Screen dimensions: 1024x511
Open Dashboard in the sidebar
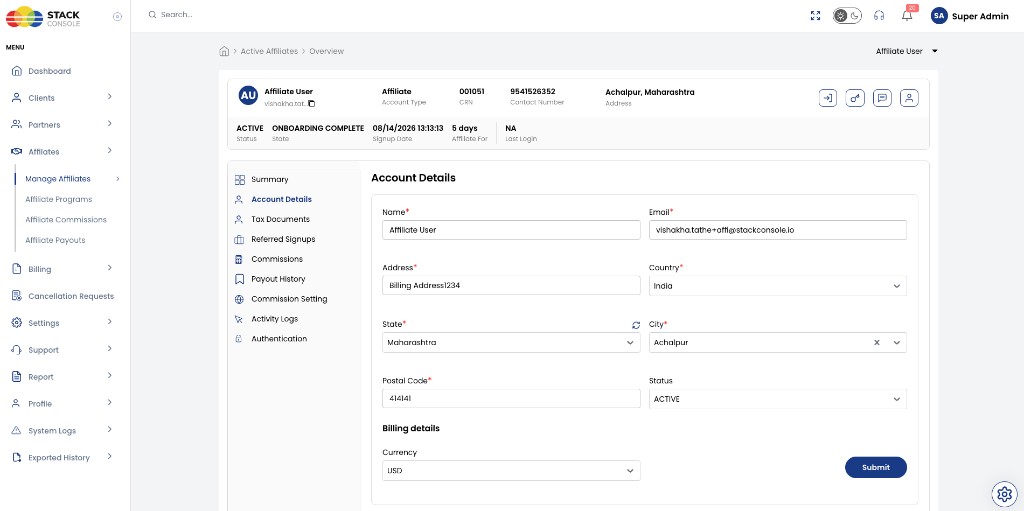50,71
